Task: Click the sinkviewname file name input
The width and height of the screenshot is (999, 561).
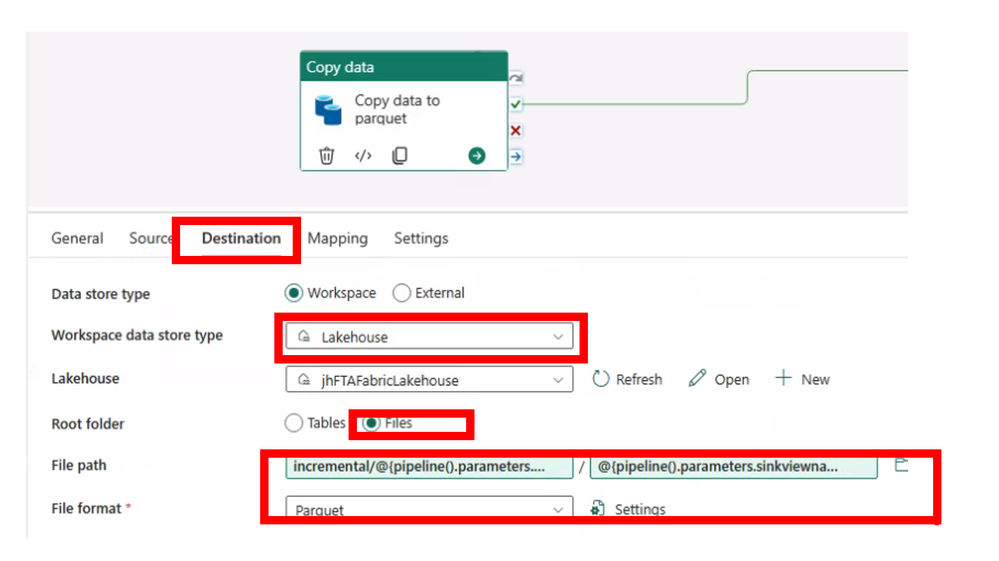Action: tap(734, 467)
